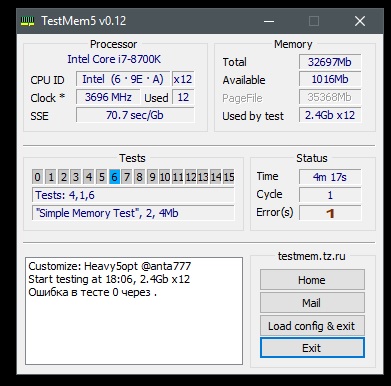Click the 'Tests: 4,1,6' field

click(133, 195)
